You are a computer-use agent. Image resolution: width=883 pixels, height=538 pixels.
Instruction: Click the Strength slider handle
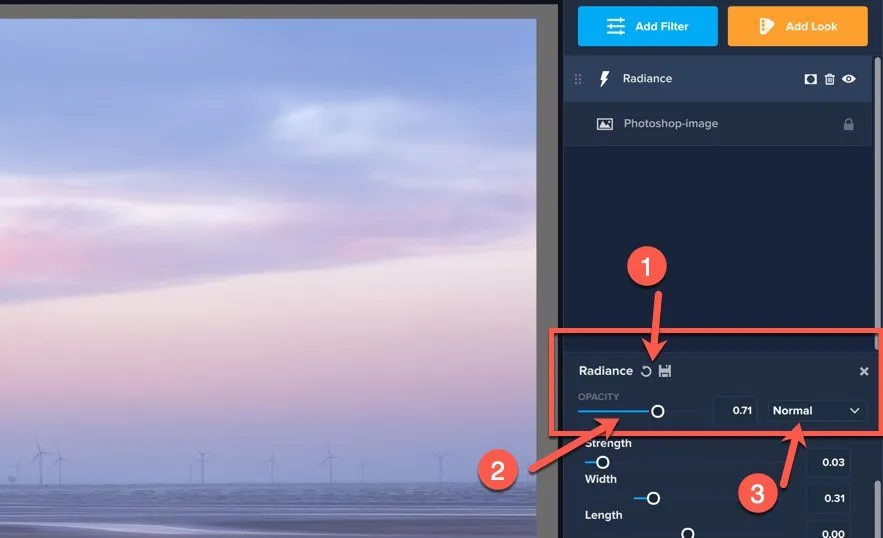pyautogui.click(x=603, y=463)
